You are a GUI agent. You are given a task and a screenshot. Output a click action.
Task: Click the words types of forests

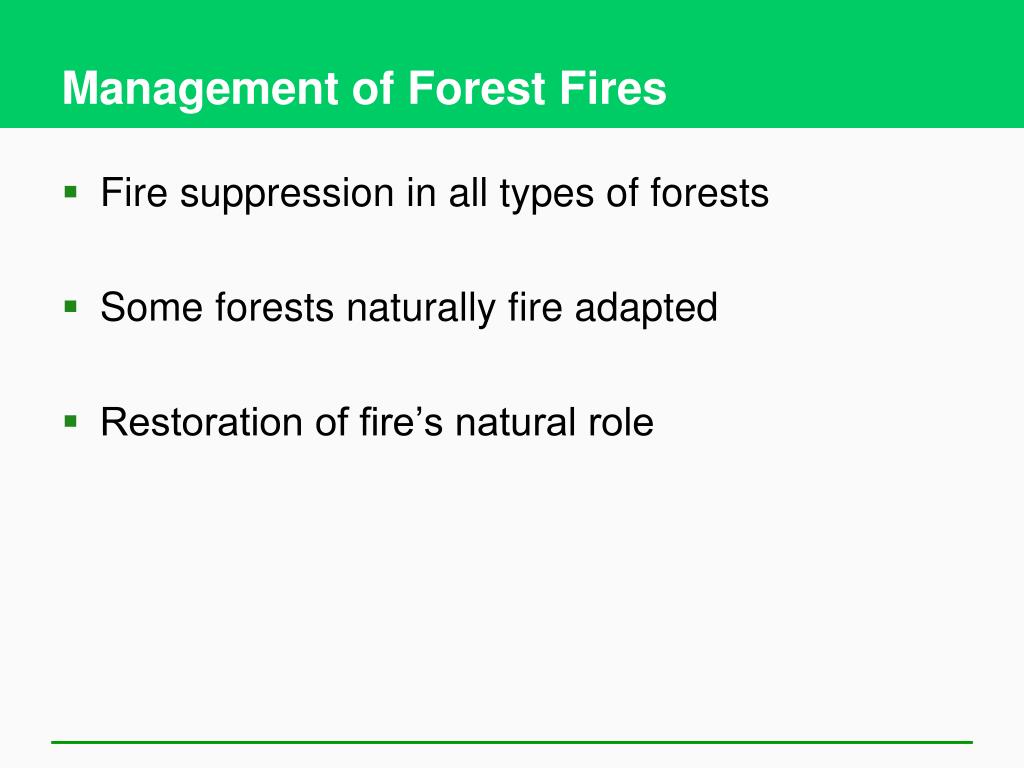[634, 195]
